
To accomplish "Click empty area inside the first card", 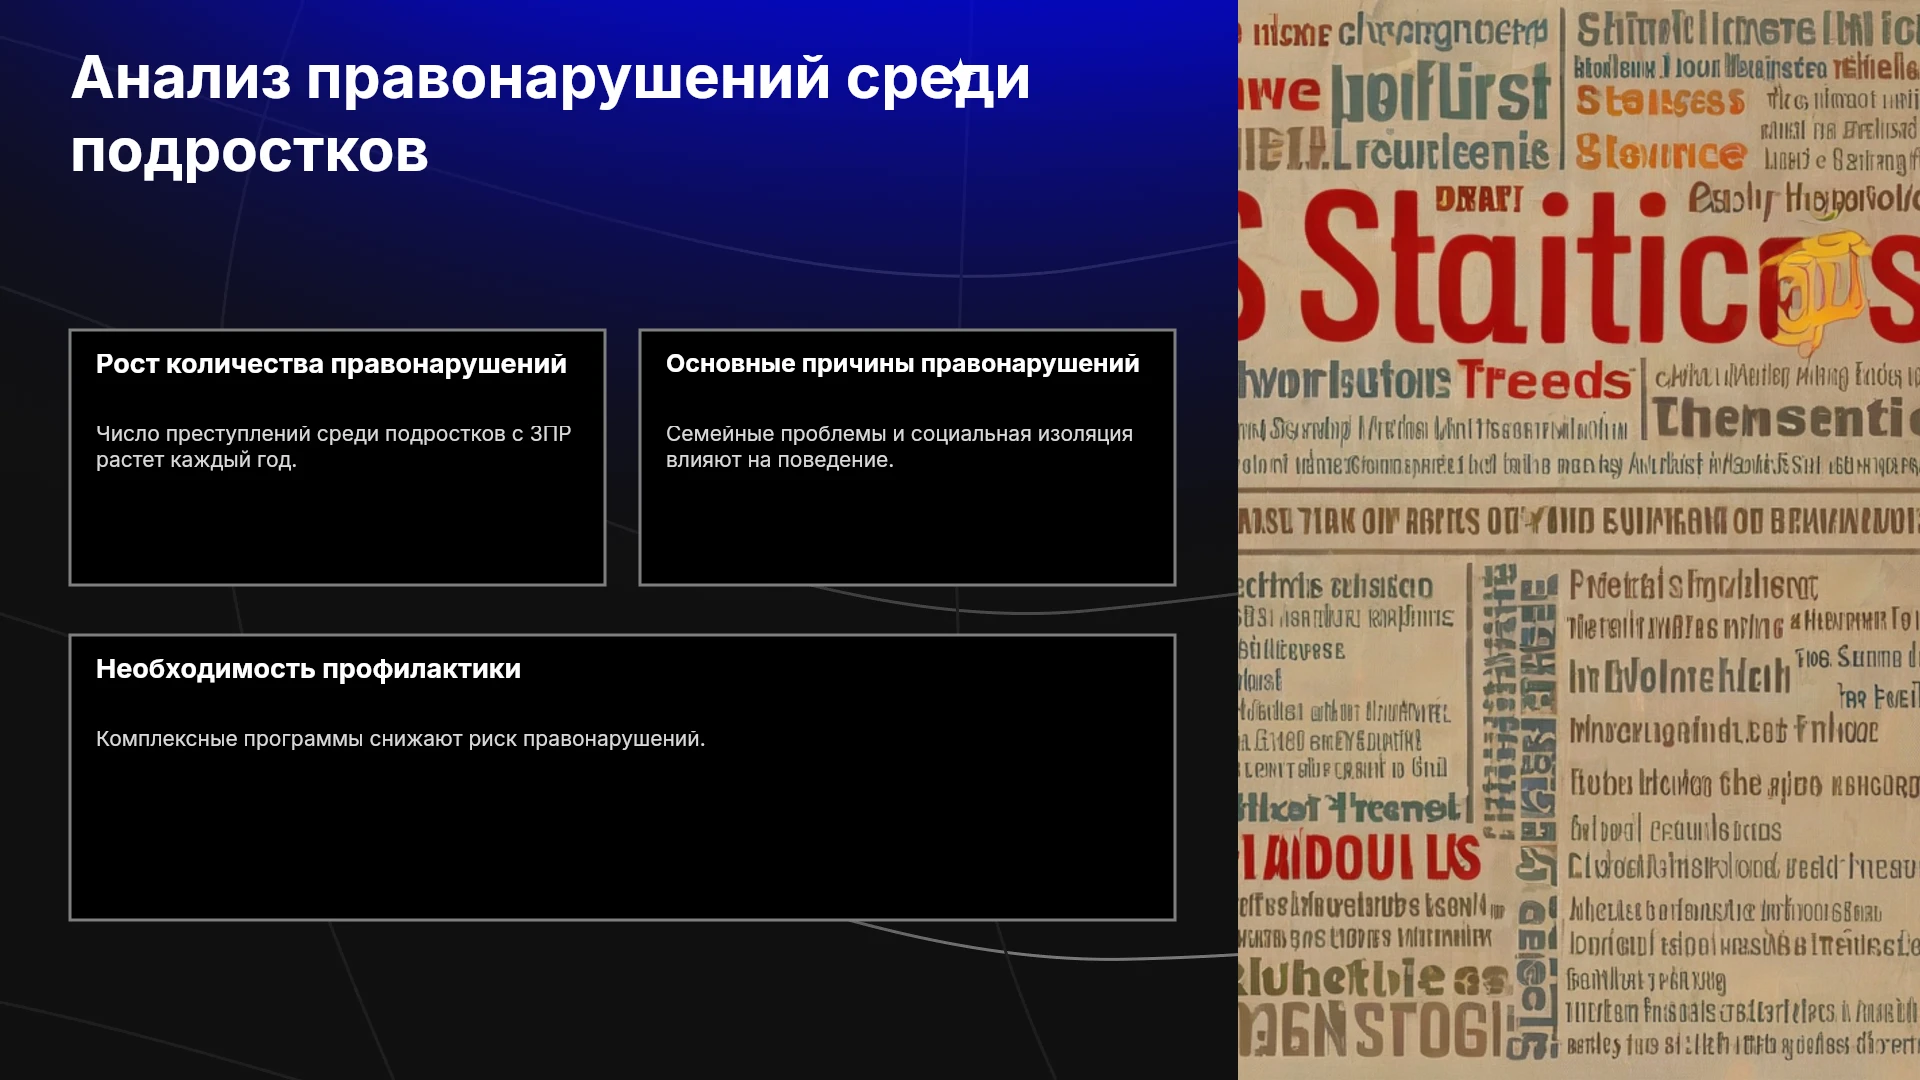I will 337,530.
